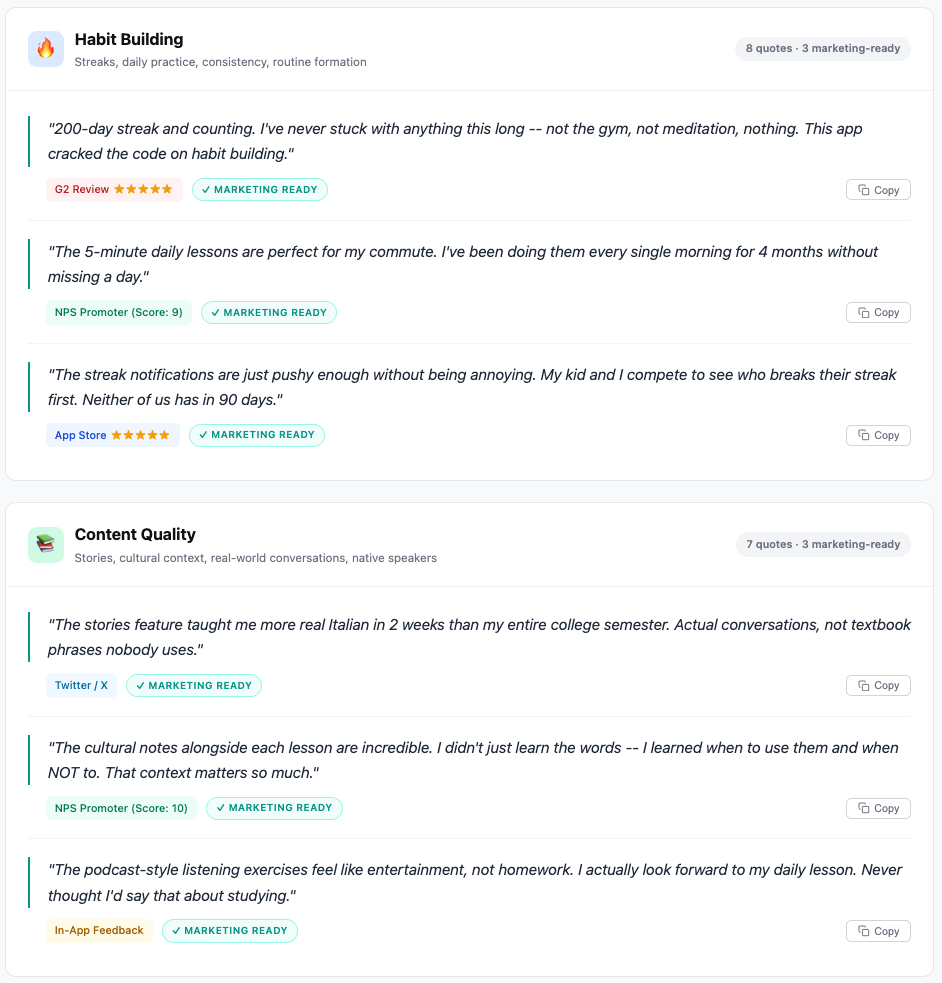Click the App Store five-star tag
The height and width of the screenshot is (983, 942).
[x=113, y=435]
